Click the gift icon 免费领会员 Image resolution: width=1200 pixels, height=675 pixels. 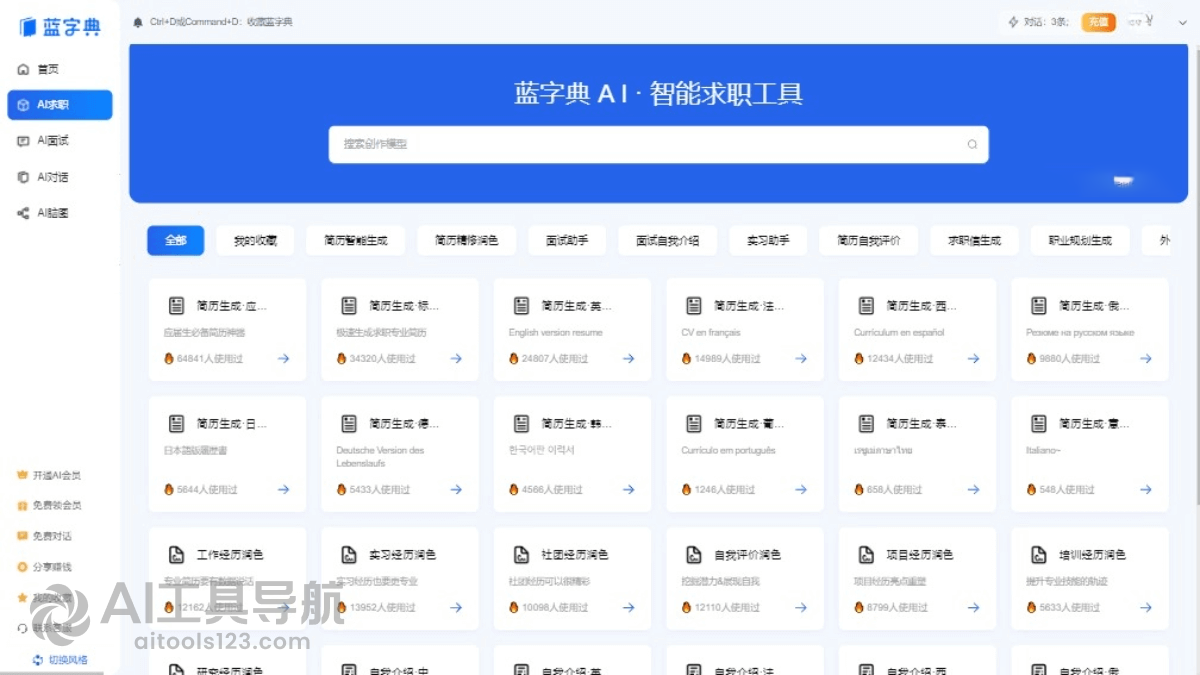point(23,505)
